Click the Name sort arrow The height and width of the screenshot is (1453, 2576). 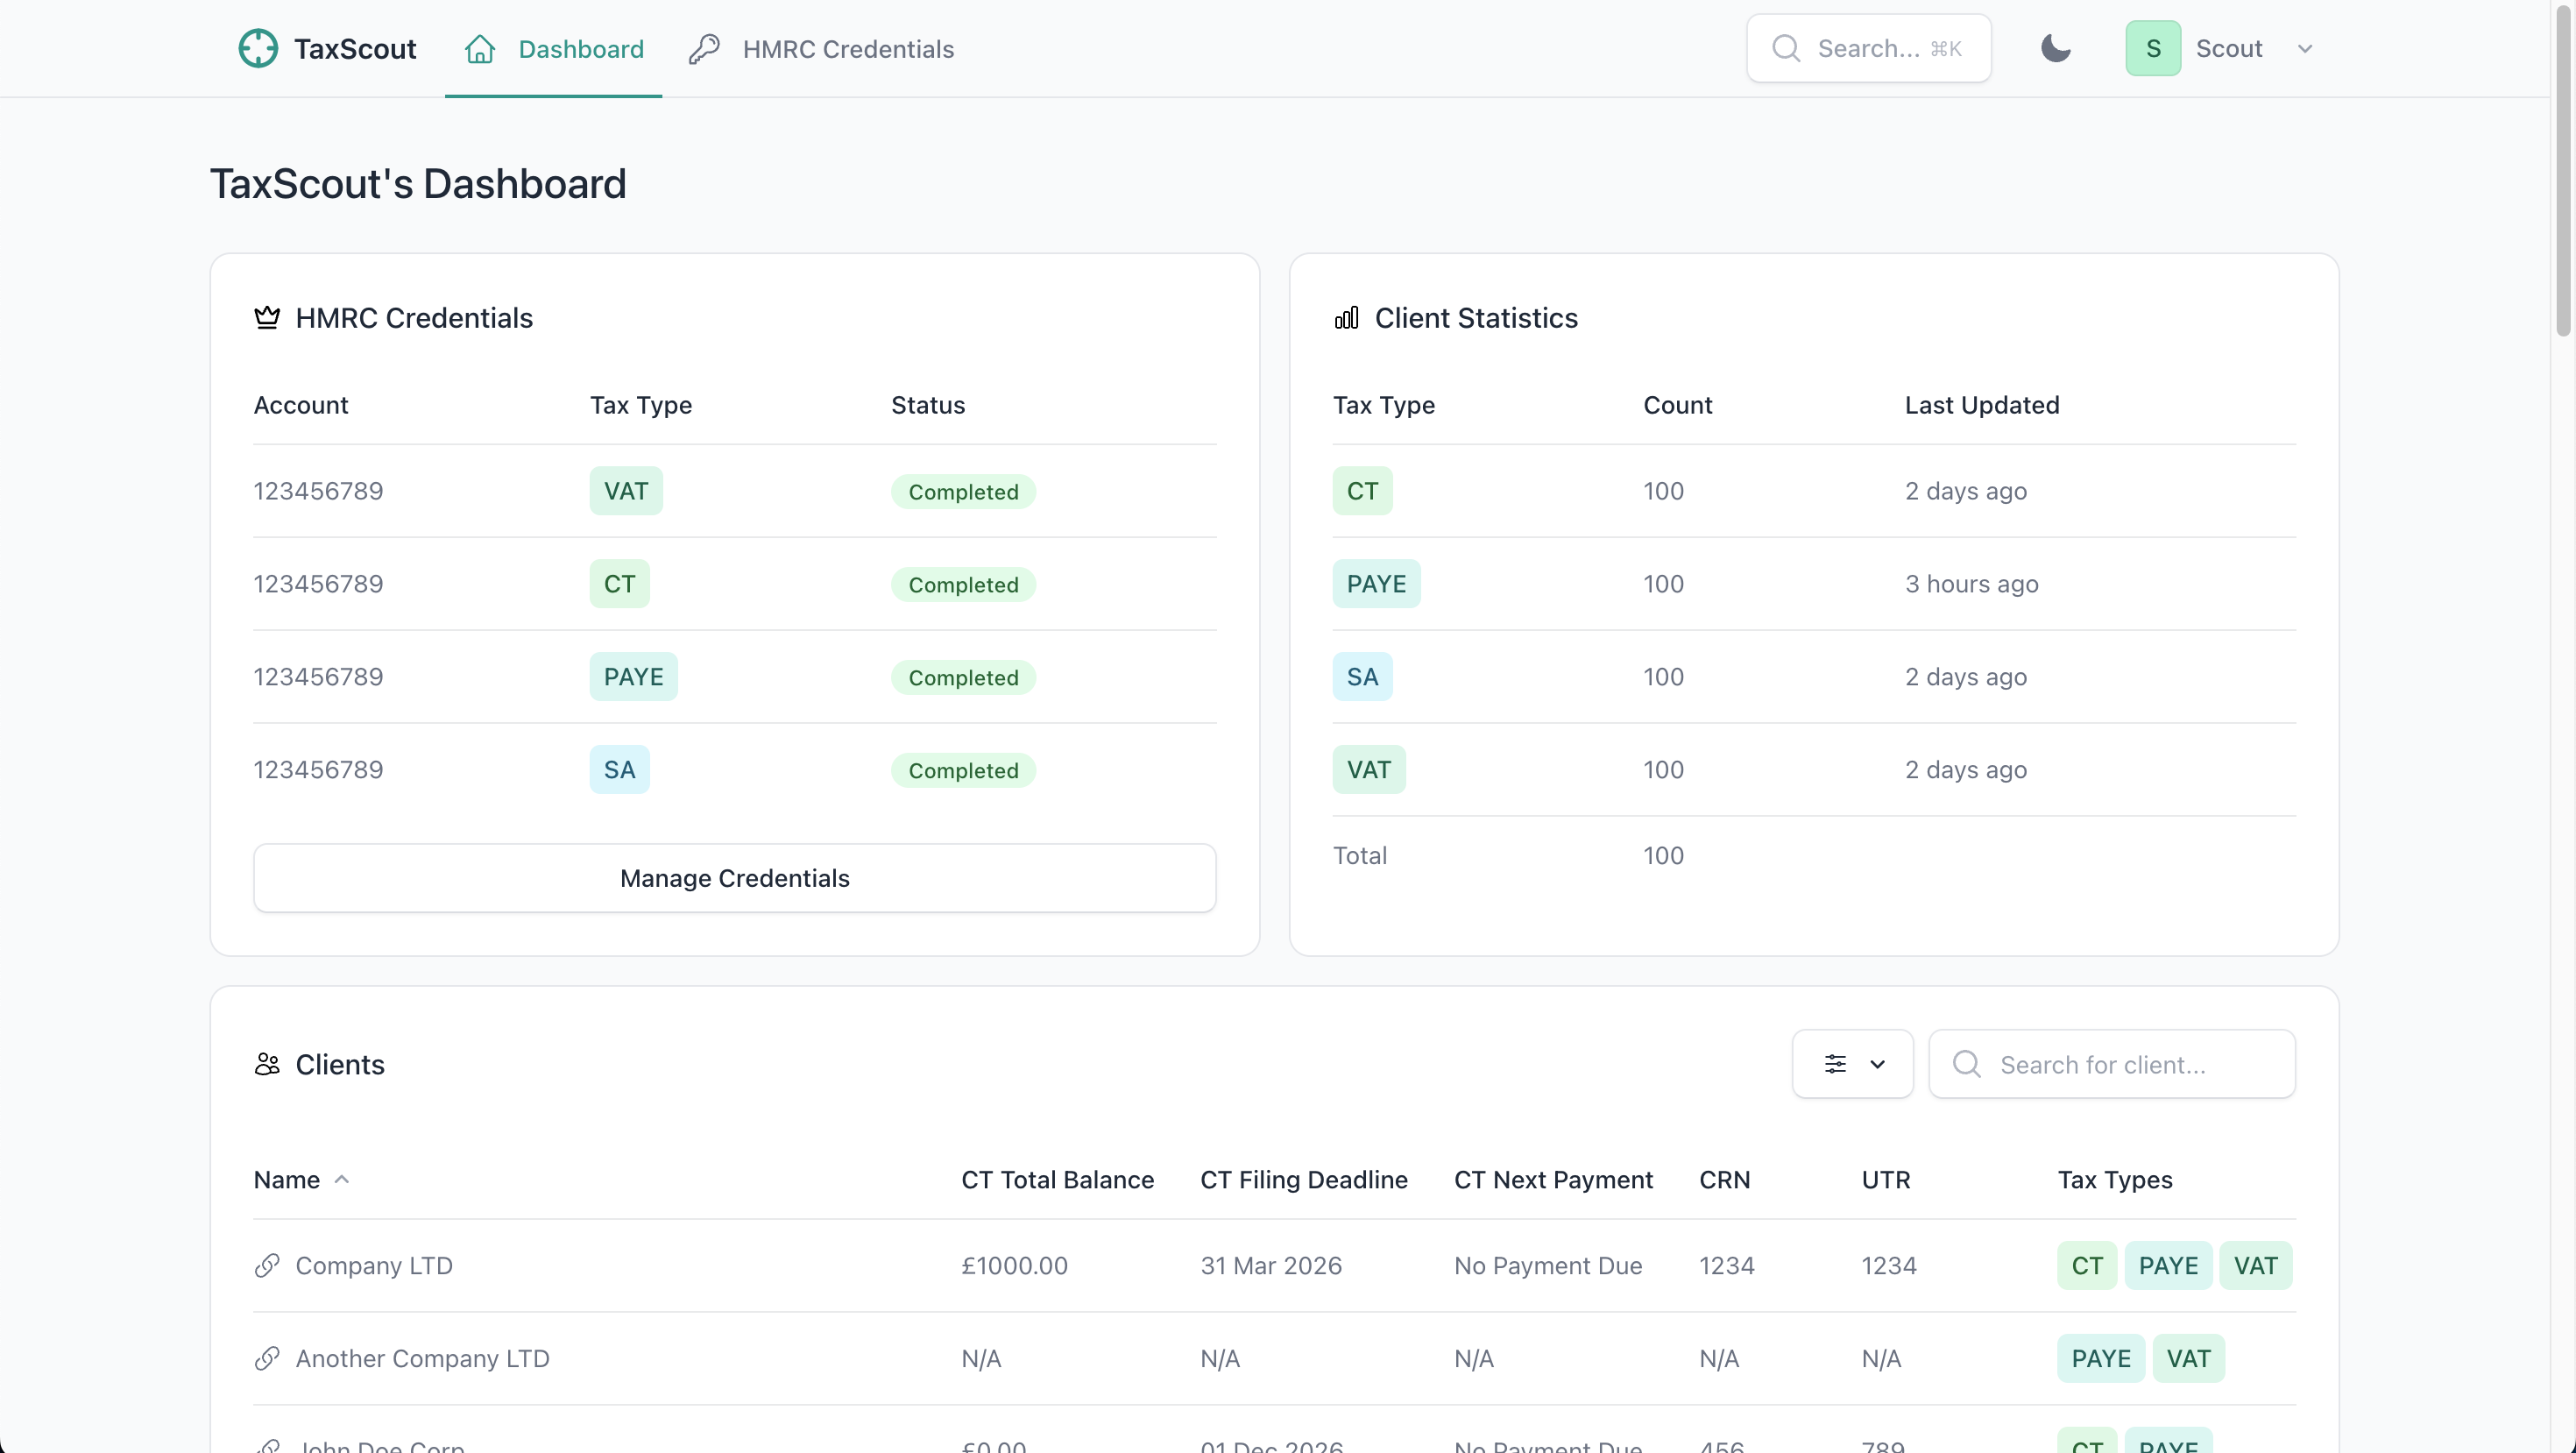click(342, 1179)
